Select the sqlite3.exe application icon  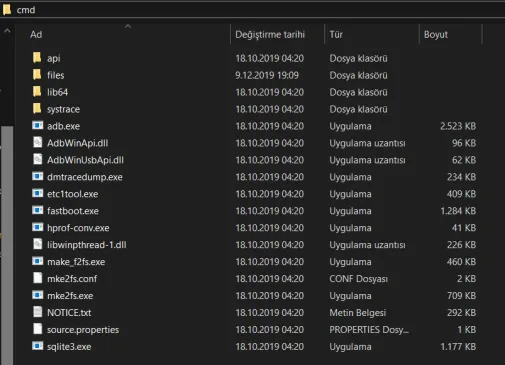[37, 346]
